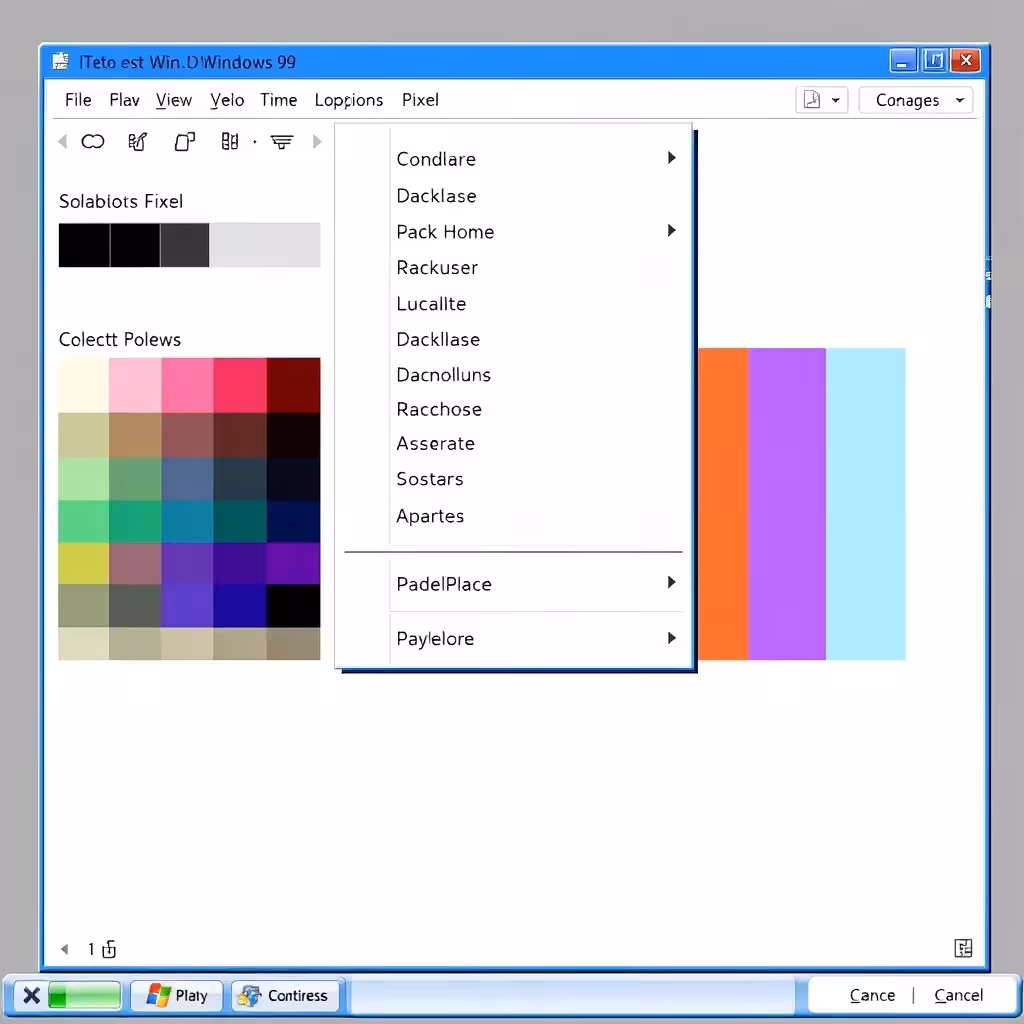Click the X icon on the taskbar
This screenshot has height=1024, width=1024.
(31, 995)
